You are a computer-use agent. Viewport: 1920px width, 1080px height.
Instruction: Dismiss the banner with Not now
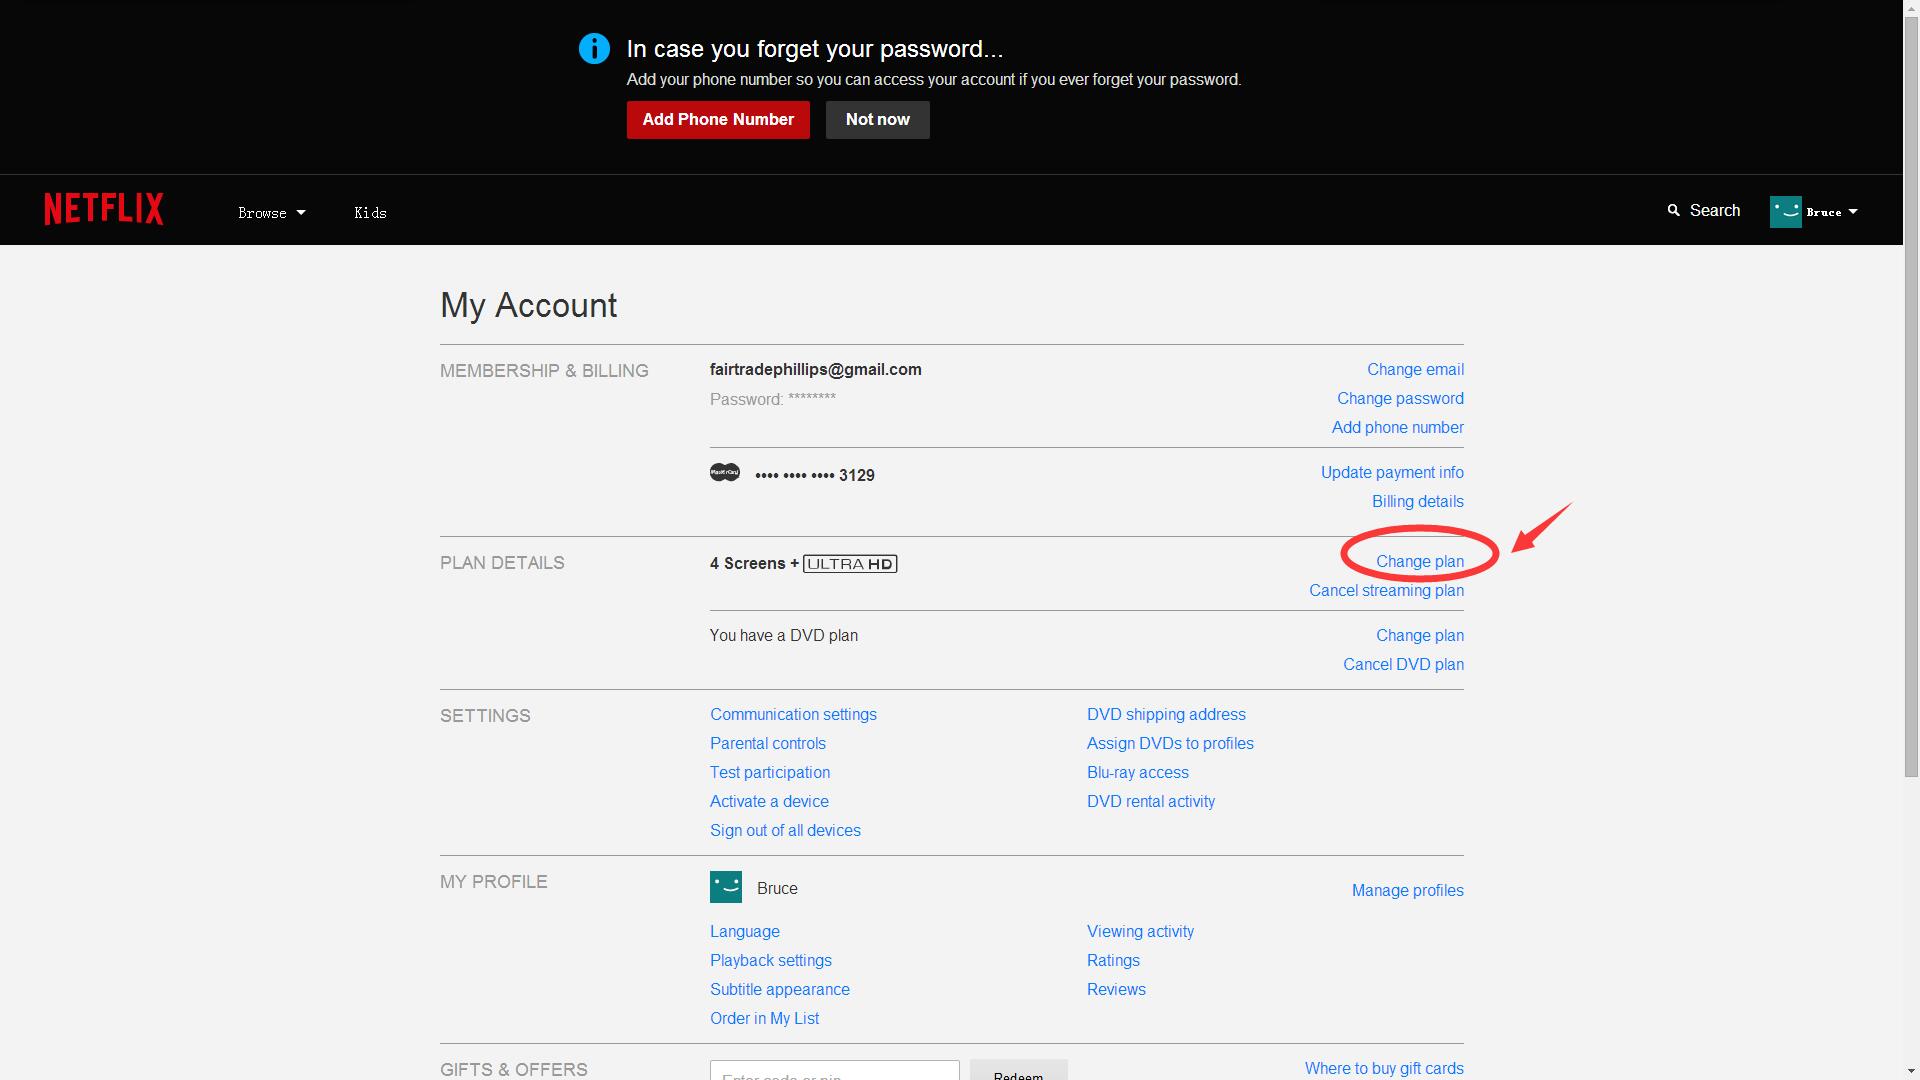[x=878, y=120]
